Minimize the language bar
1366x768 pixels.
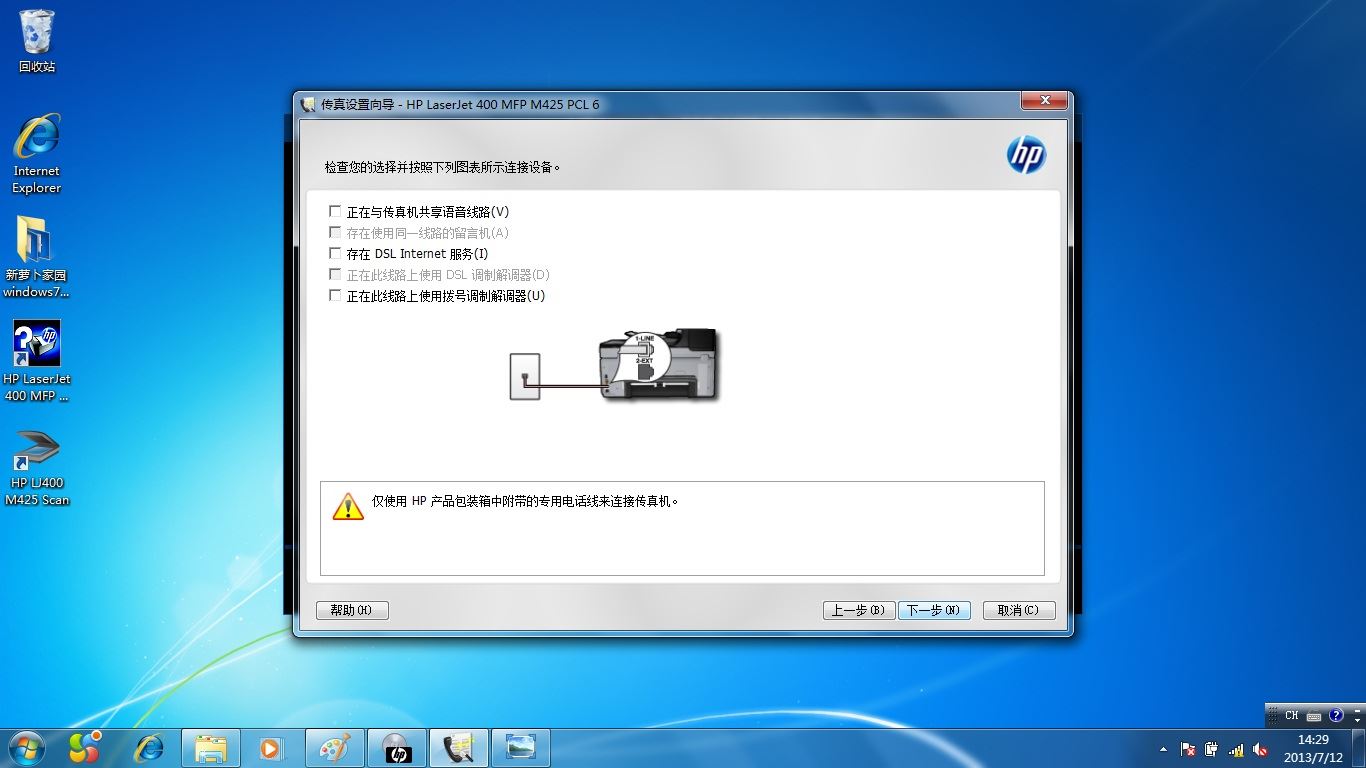[x=1357, y=711]
